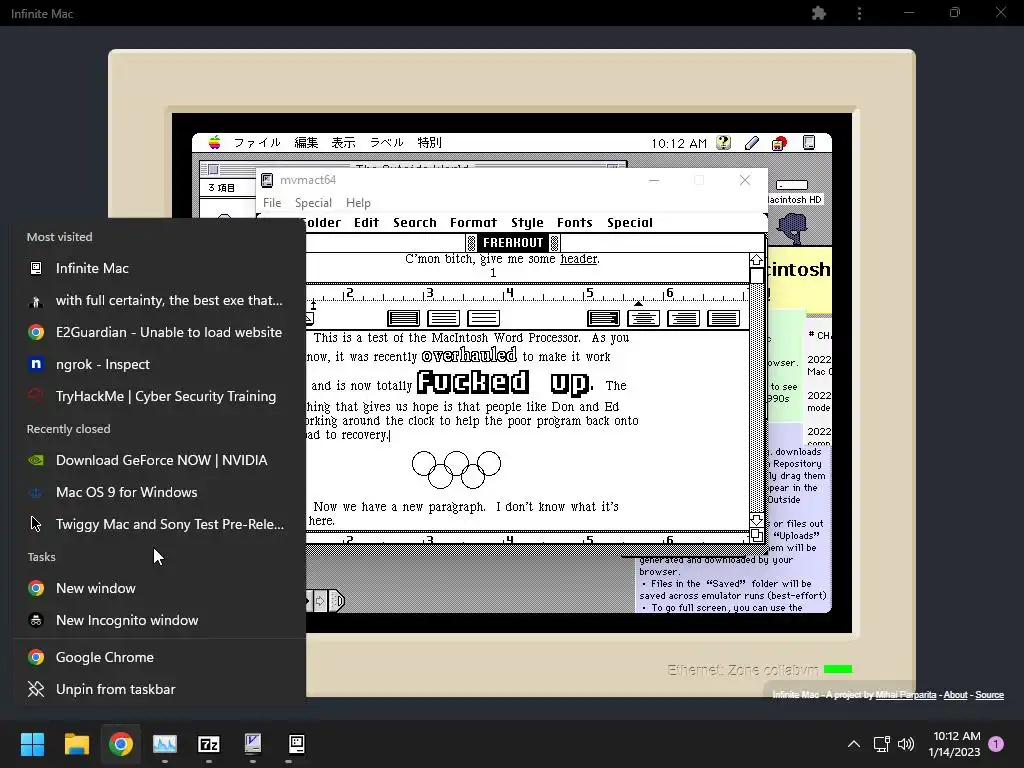1024x768 pixels.
Task: Open the ラベル menu in the Mac menu bar
Action: (x=387, y=142)
